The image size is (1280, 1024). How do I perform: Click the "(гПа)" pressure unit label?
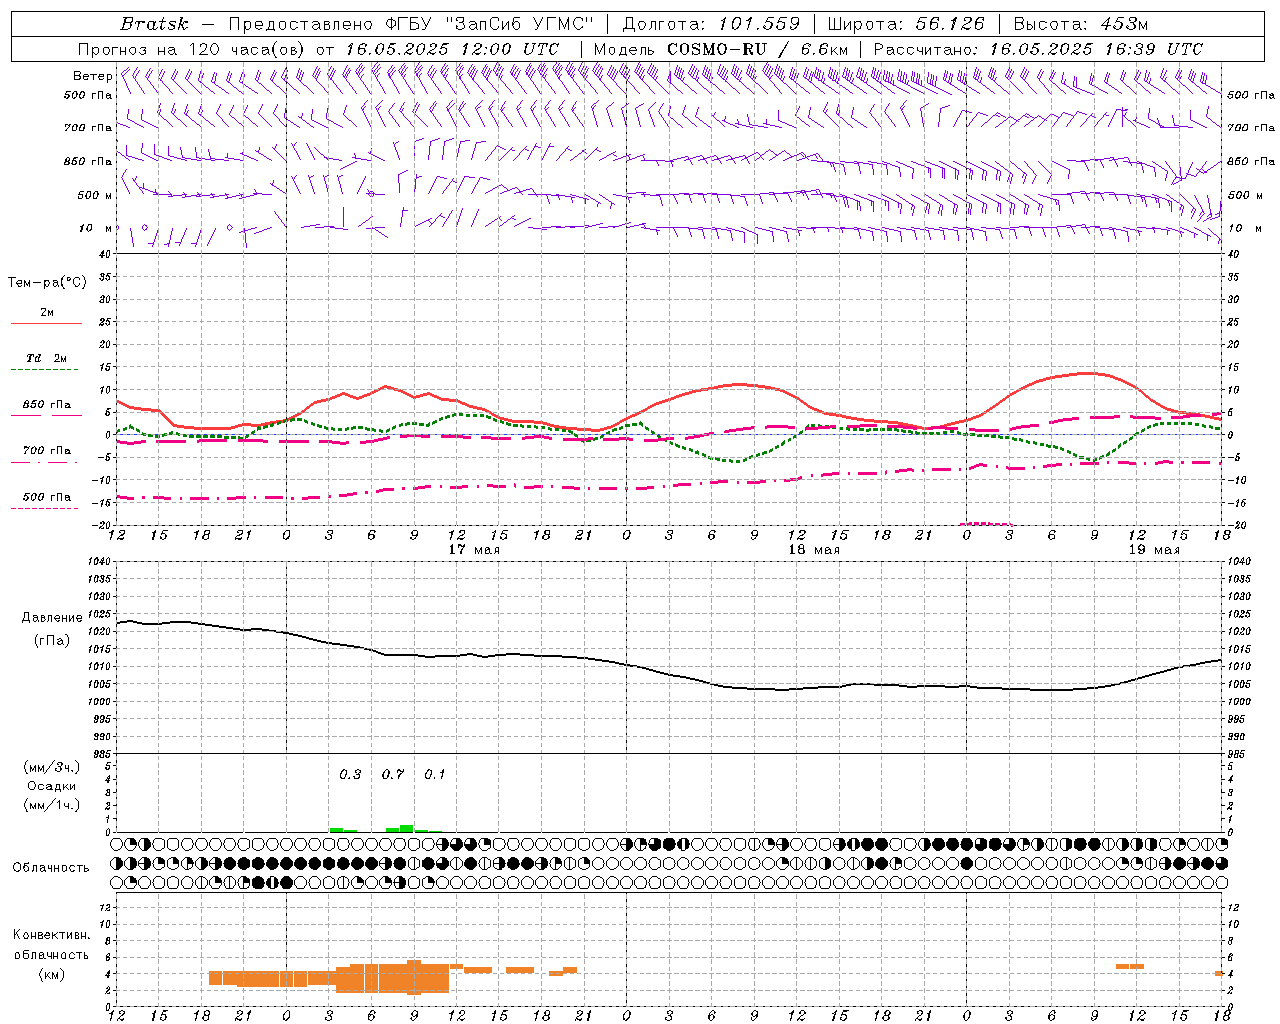tap(52, 641)
